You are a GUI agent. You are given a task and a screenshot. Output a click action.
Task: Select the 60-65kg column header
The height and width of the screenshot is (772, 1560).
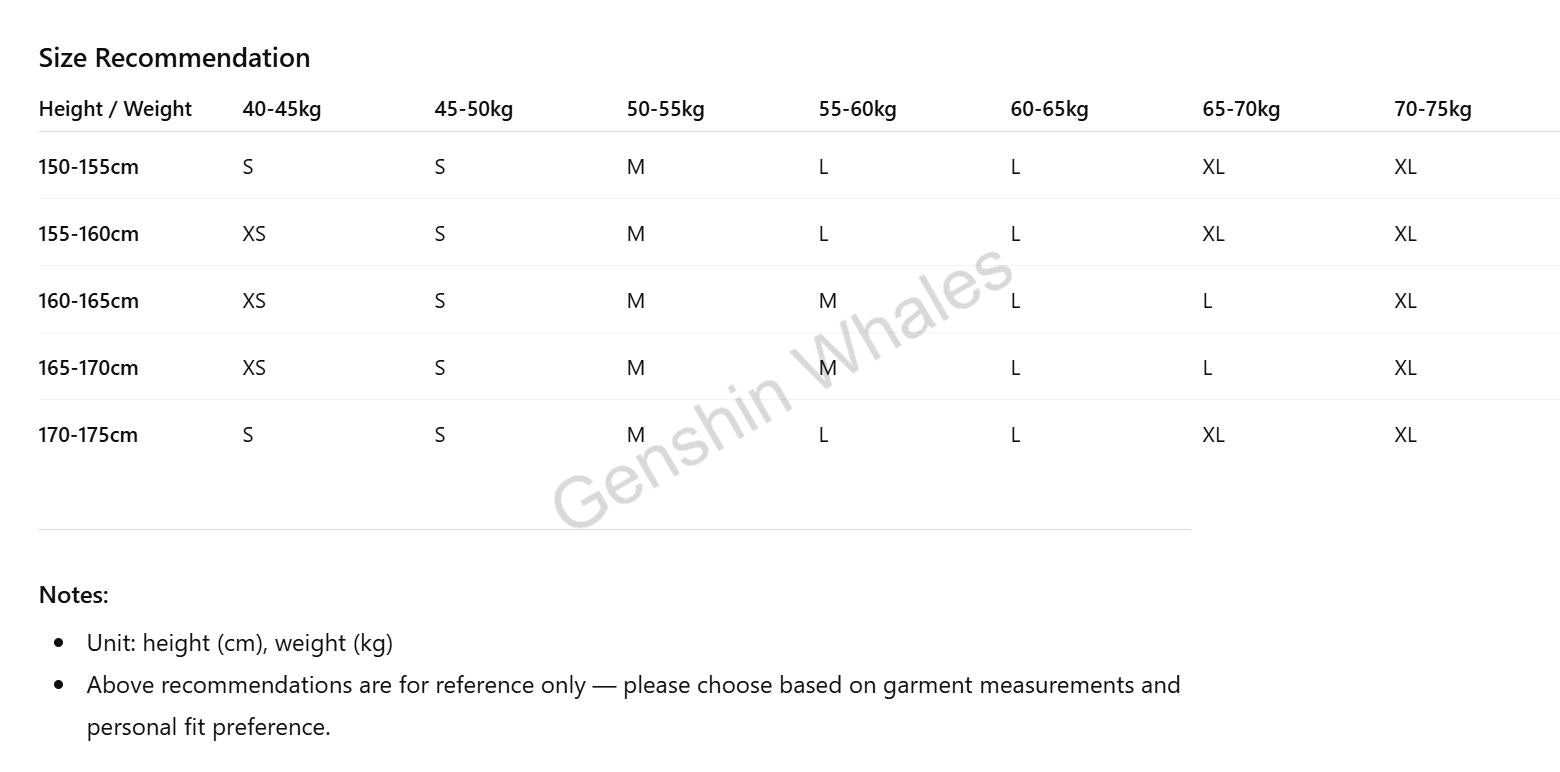[x=1049, y=109]
